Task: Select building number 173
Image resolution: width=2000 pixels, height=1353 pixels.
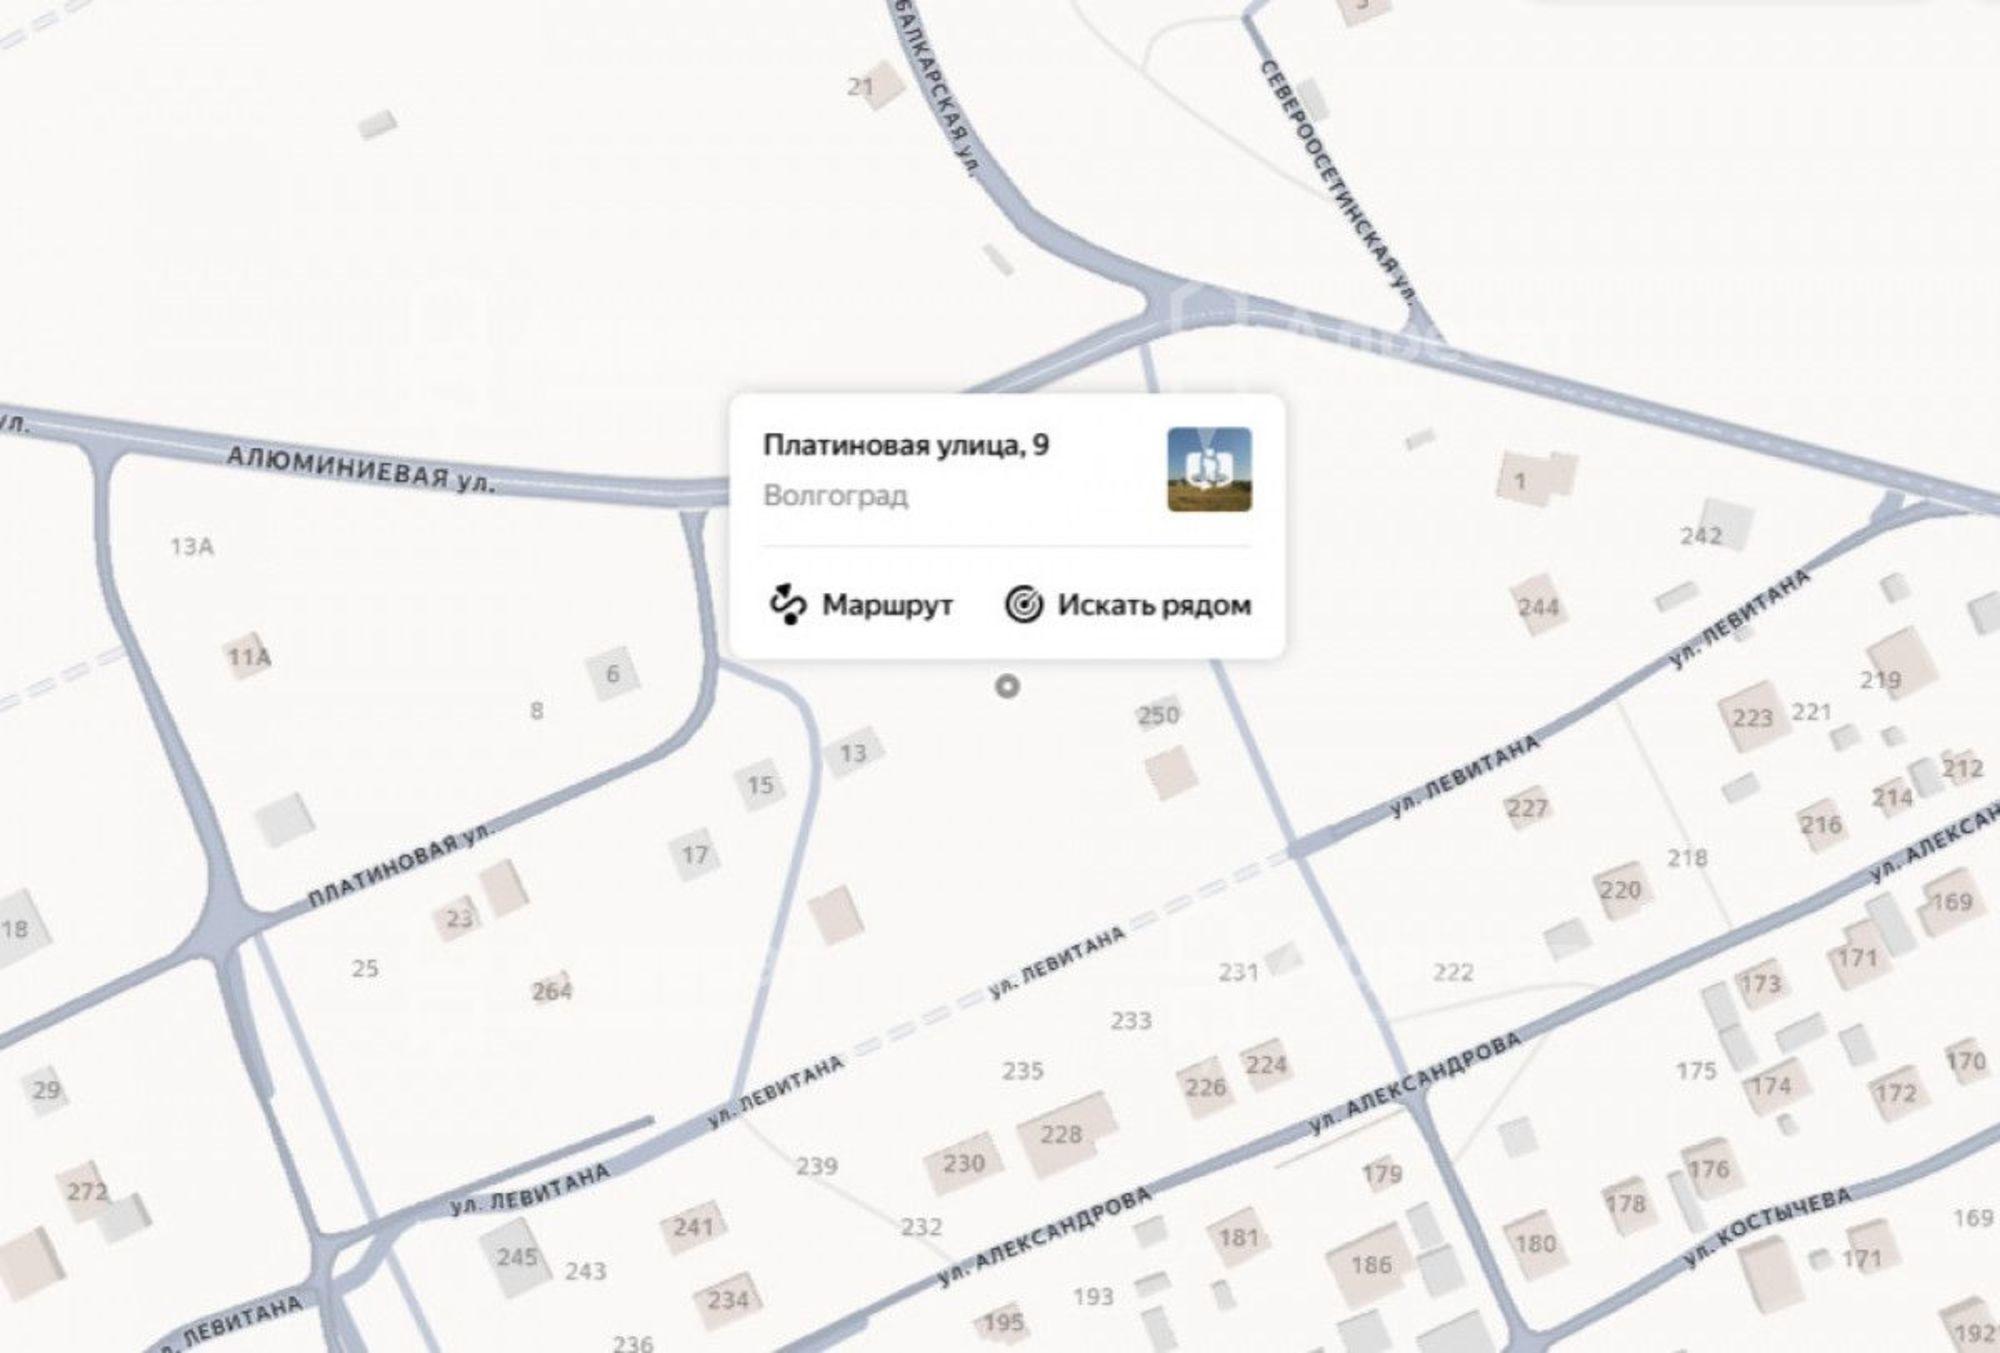Action: [1761, 984]
